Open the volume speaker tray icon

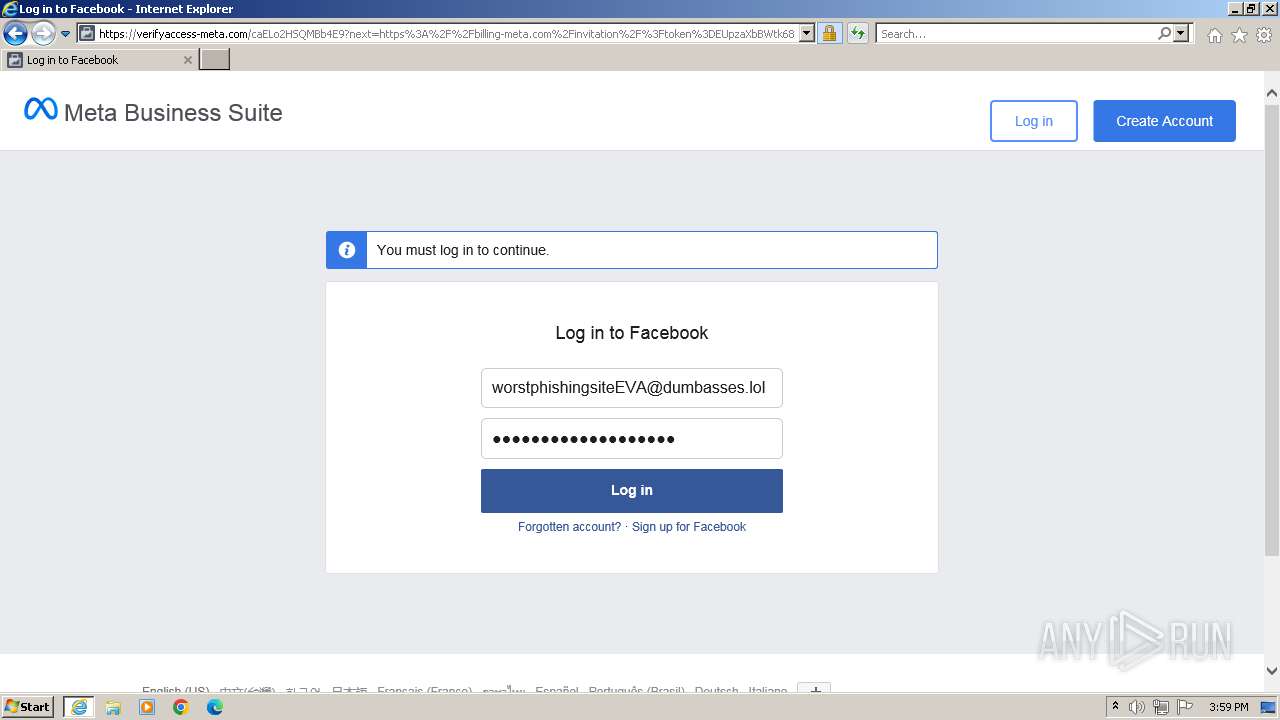(x=1137, y=707)
